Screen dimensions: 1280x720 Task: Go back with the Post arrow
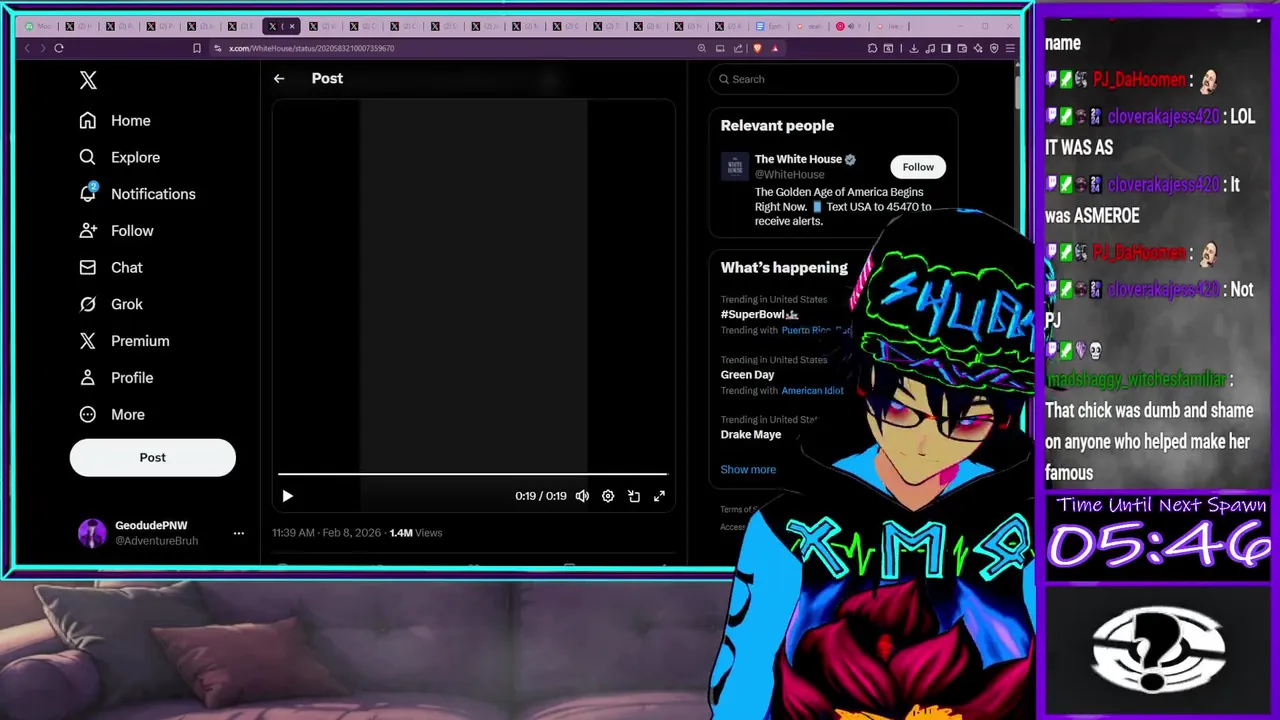(x=279, y=78)
